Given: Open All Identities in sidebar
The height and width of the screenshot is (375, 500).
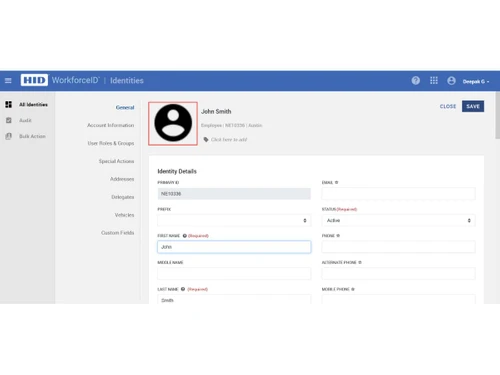Looking at the screenshot, I should click(x=33, y=104).
